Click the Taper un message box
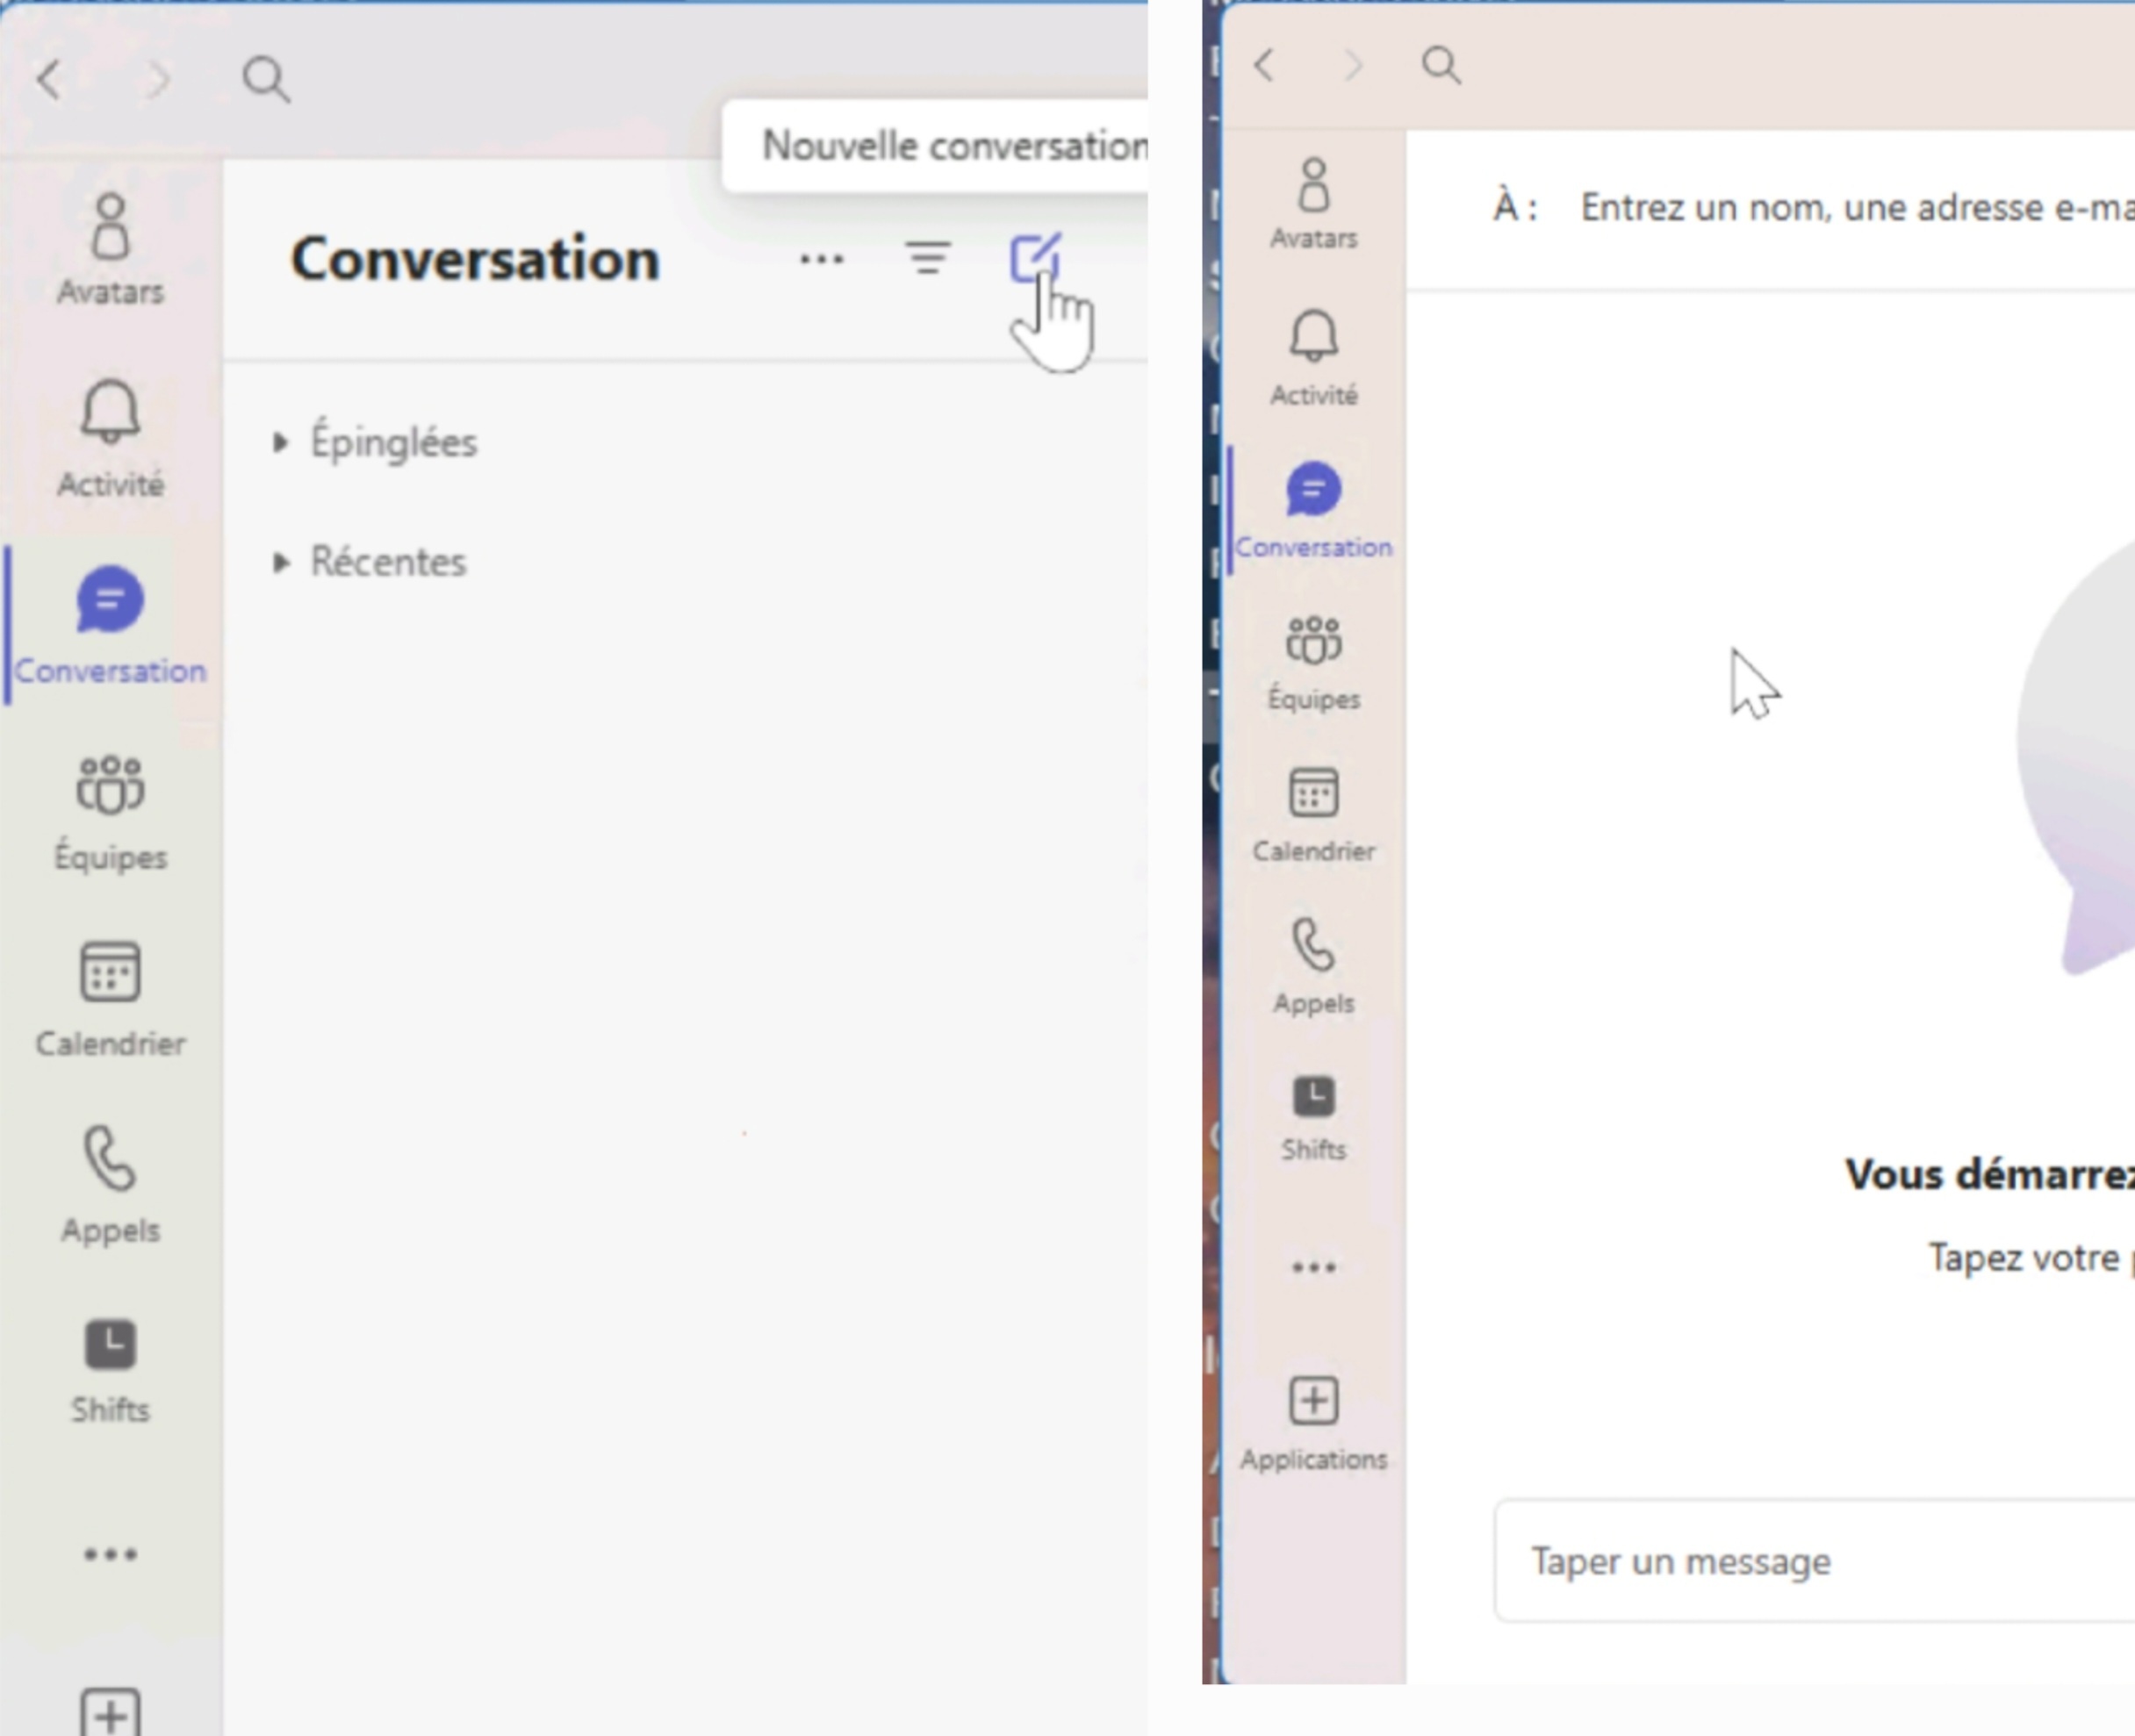 1750,1561
